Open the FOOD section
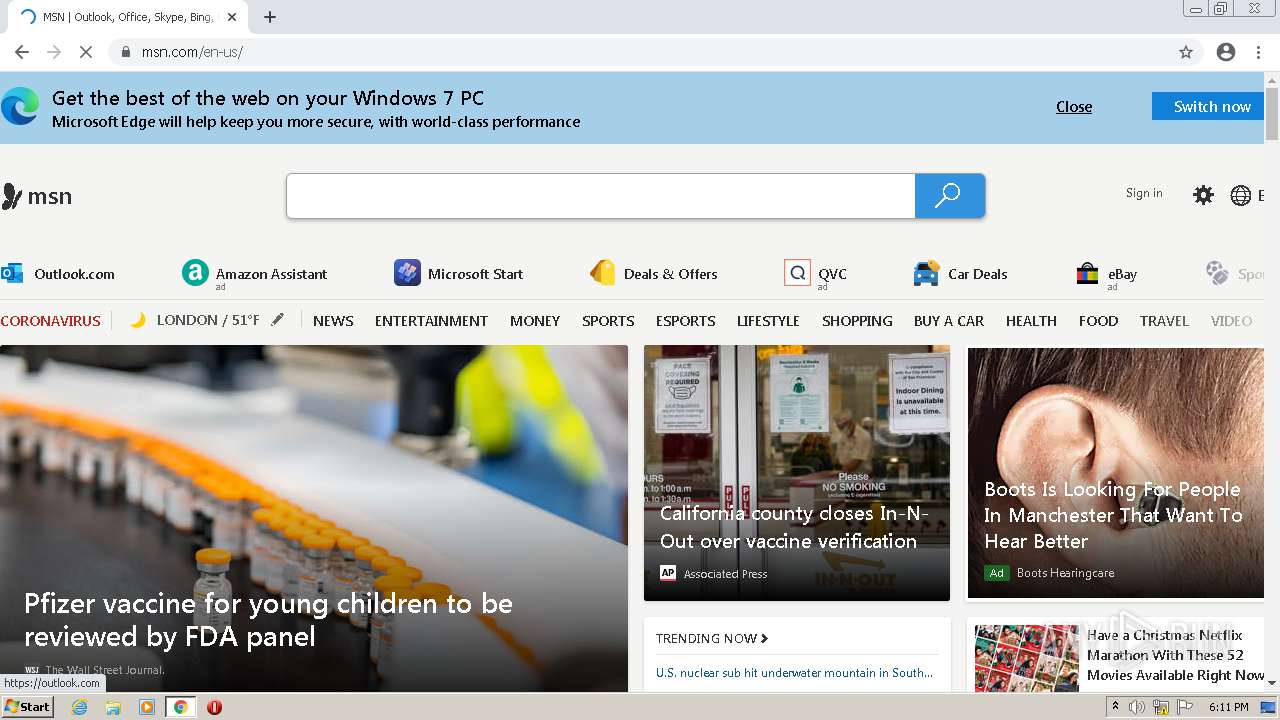Screen dimensions: 1280x720 [x=1098, y=321]
